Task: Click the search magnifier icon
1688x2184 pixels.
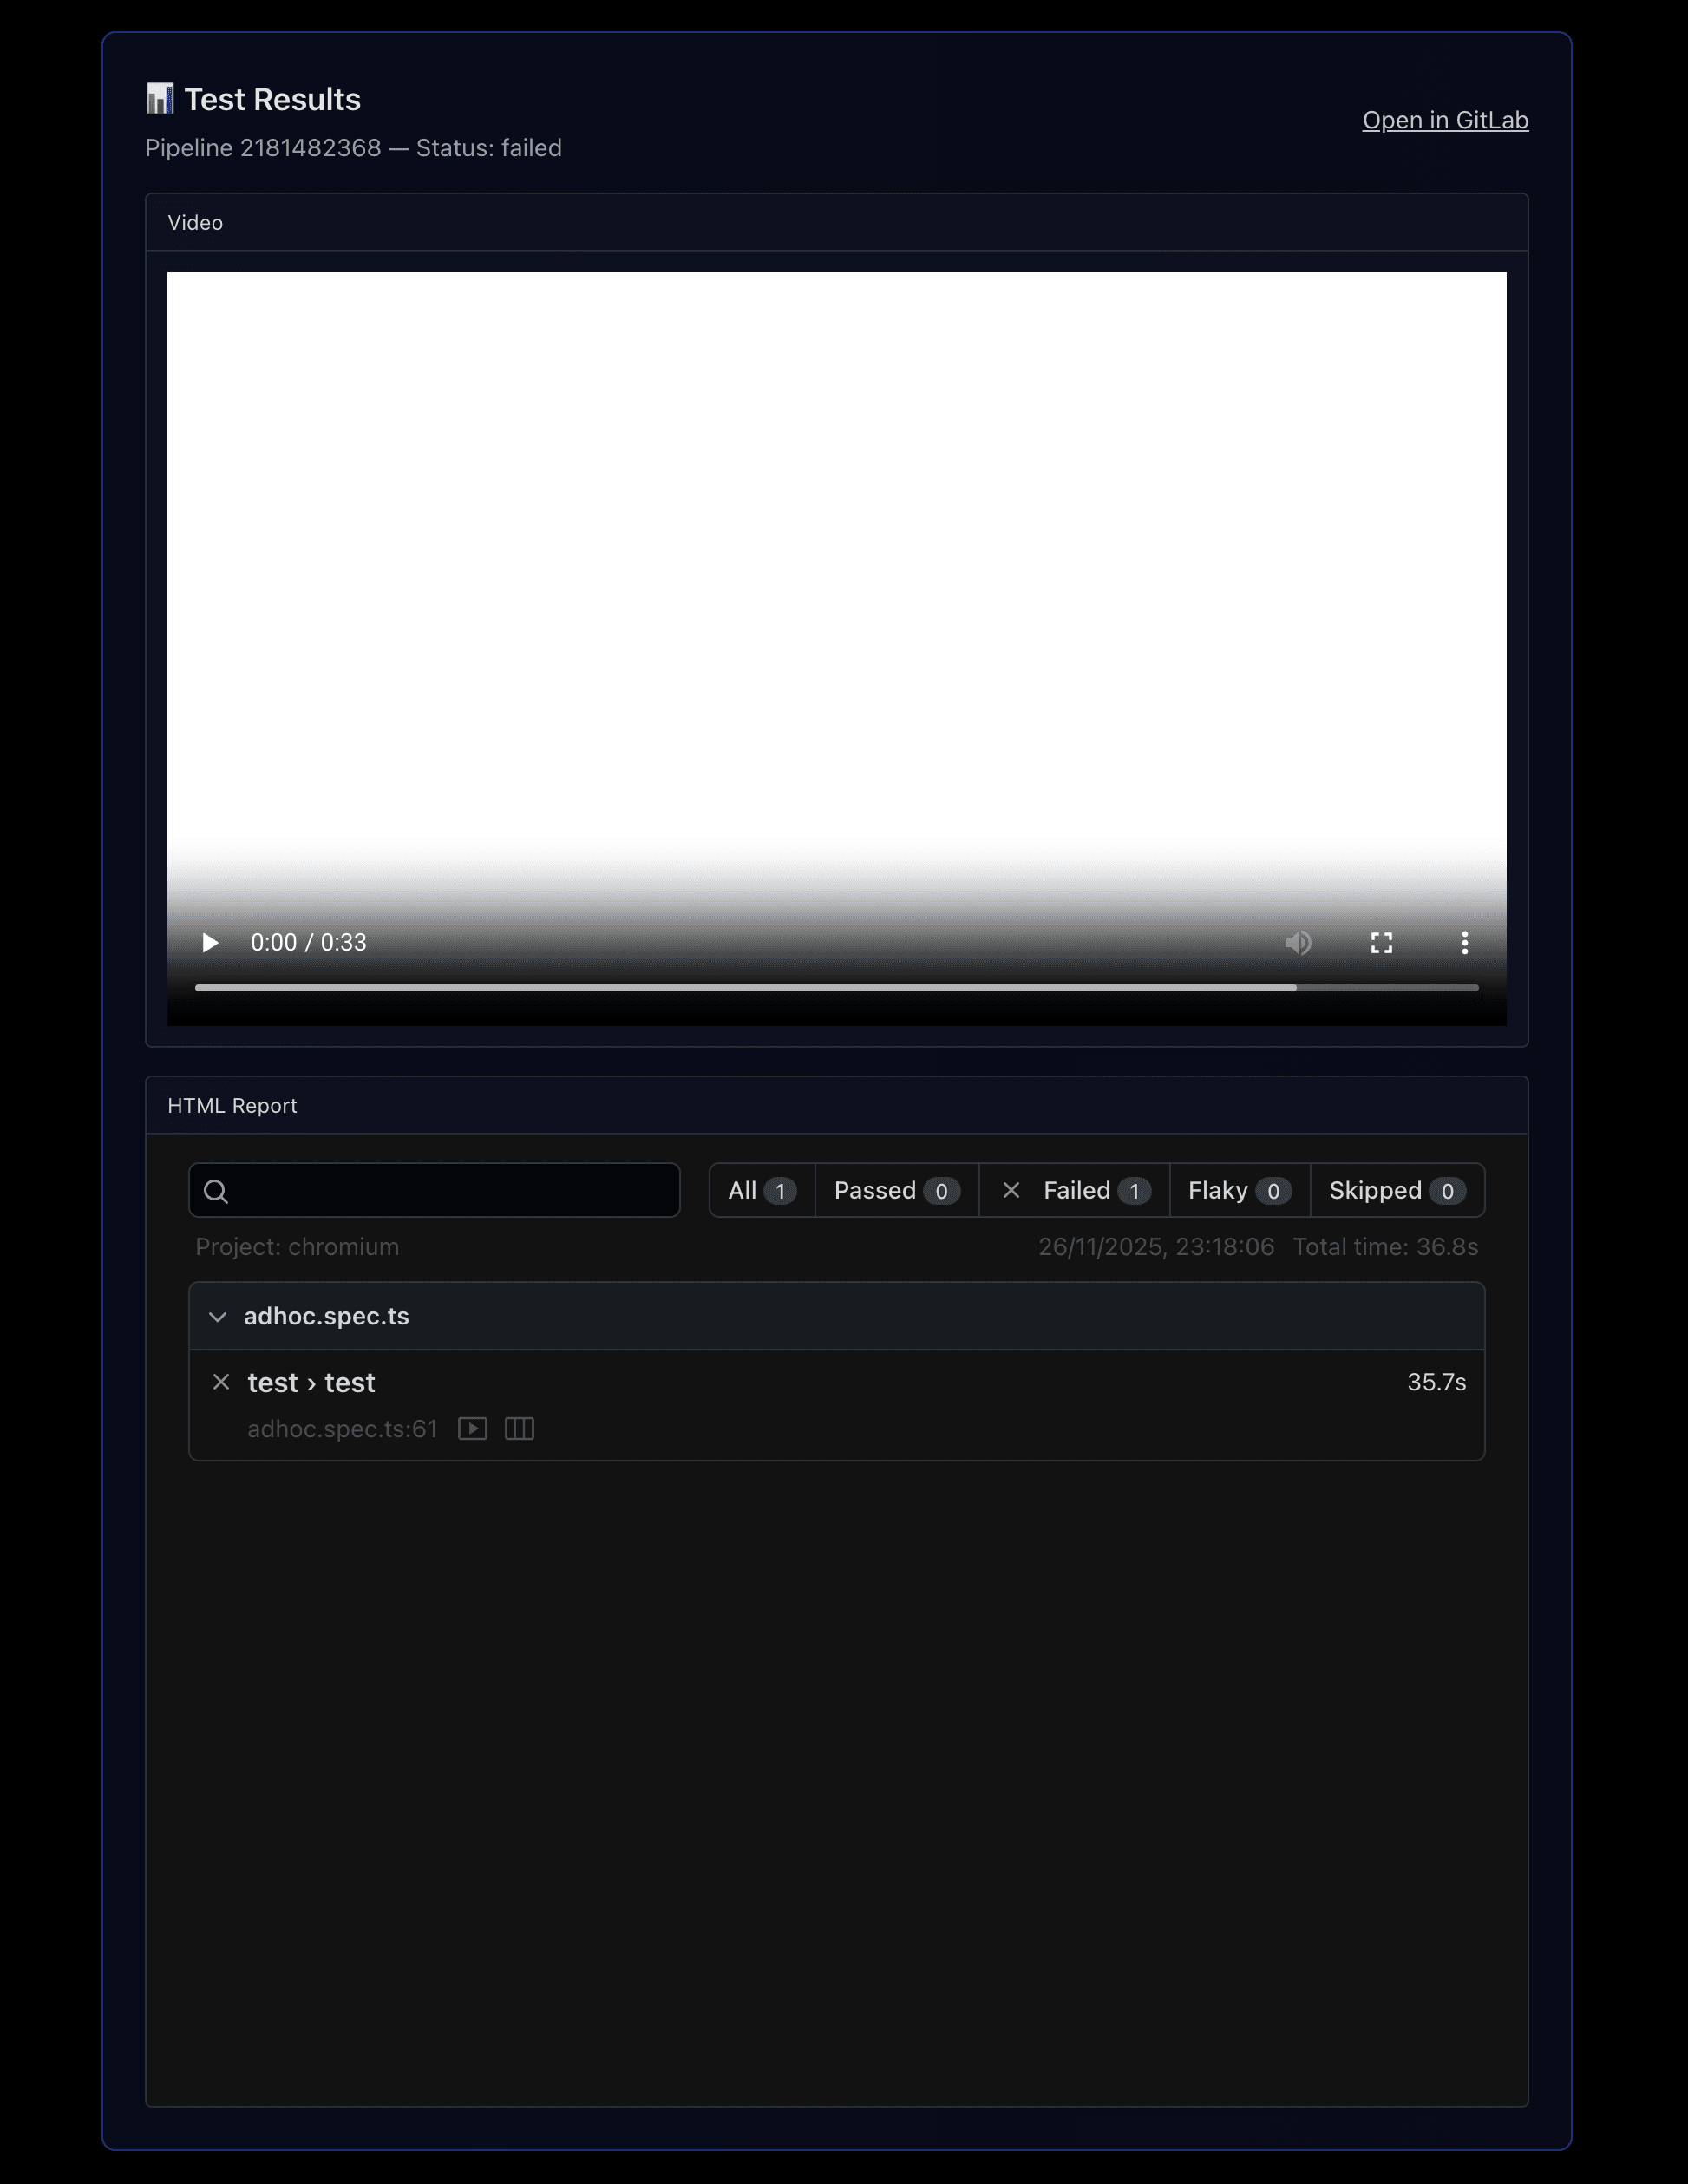Action: click(x=216, y=1191)
